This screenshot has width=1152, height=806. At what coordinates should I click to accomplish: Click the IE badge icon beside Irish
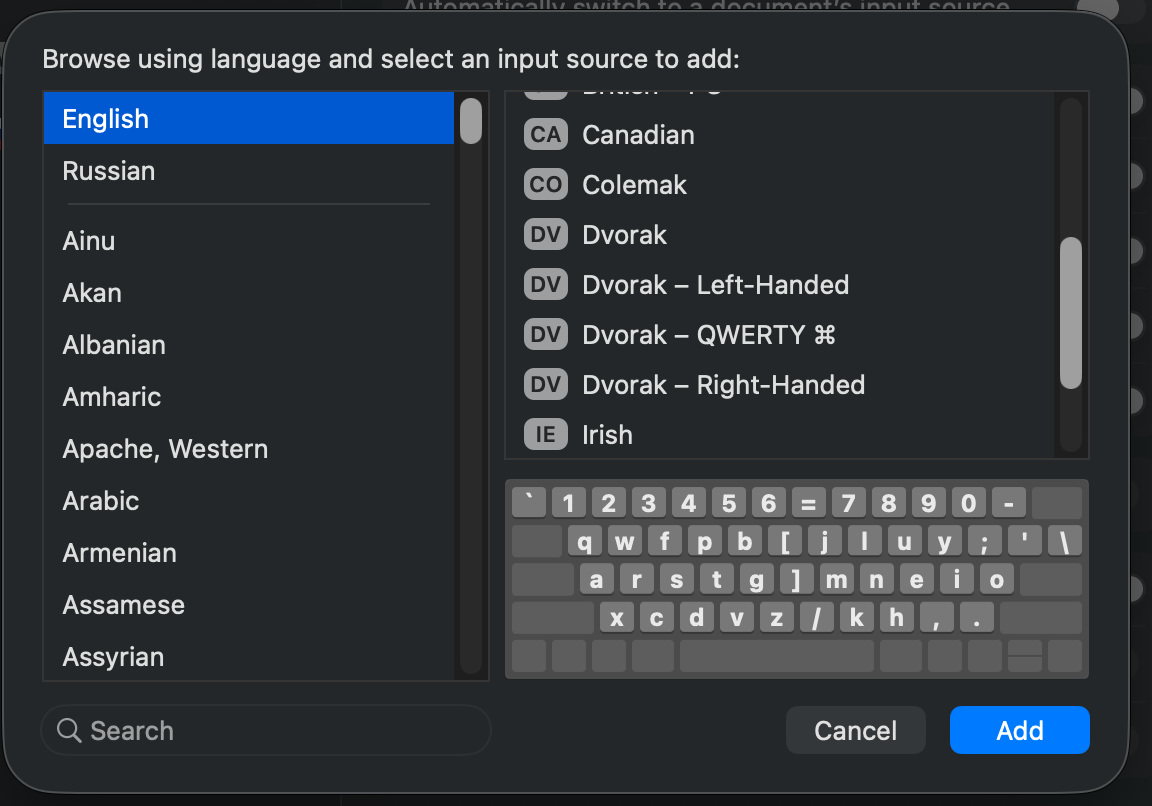pyautogui.click(x=545, y=435)
